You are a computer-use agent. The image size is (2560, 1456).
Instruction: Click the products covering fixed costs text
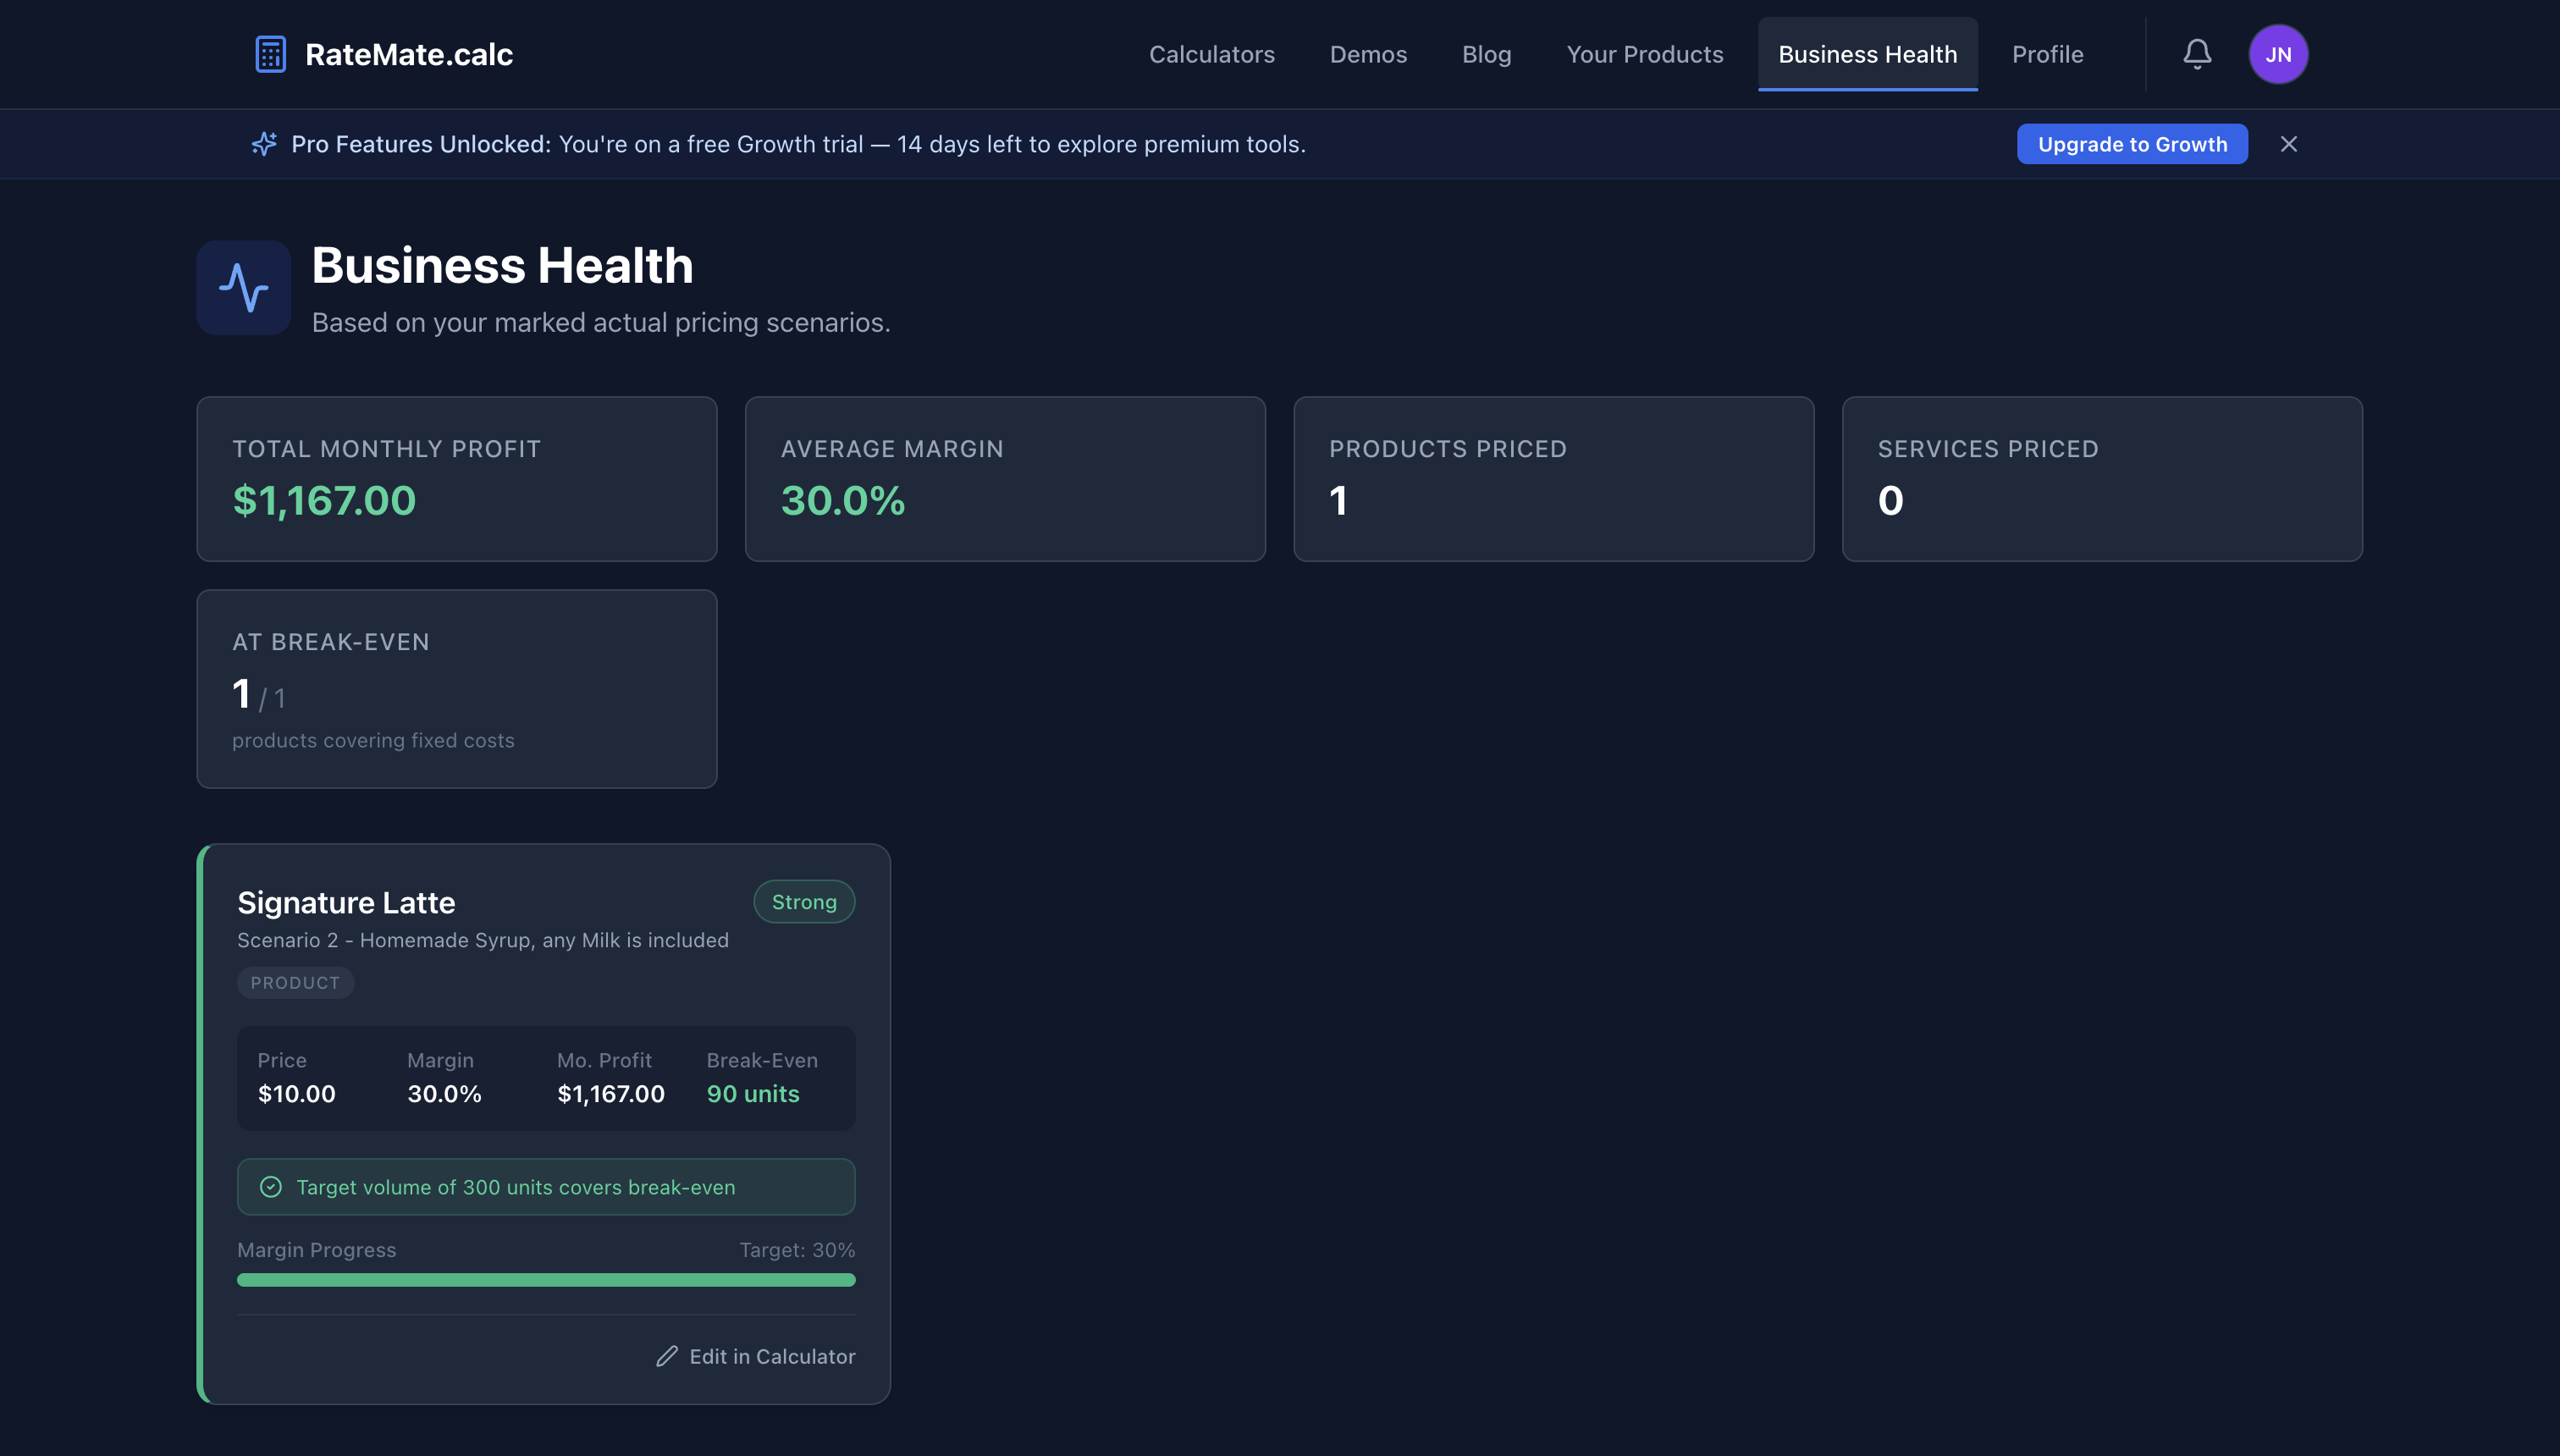(x=373, y=741)
